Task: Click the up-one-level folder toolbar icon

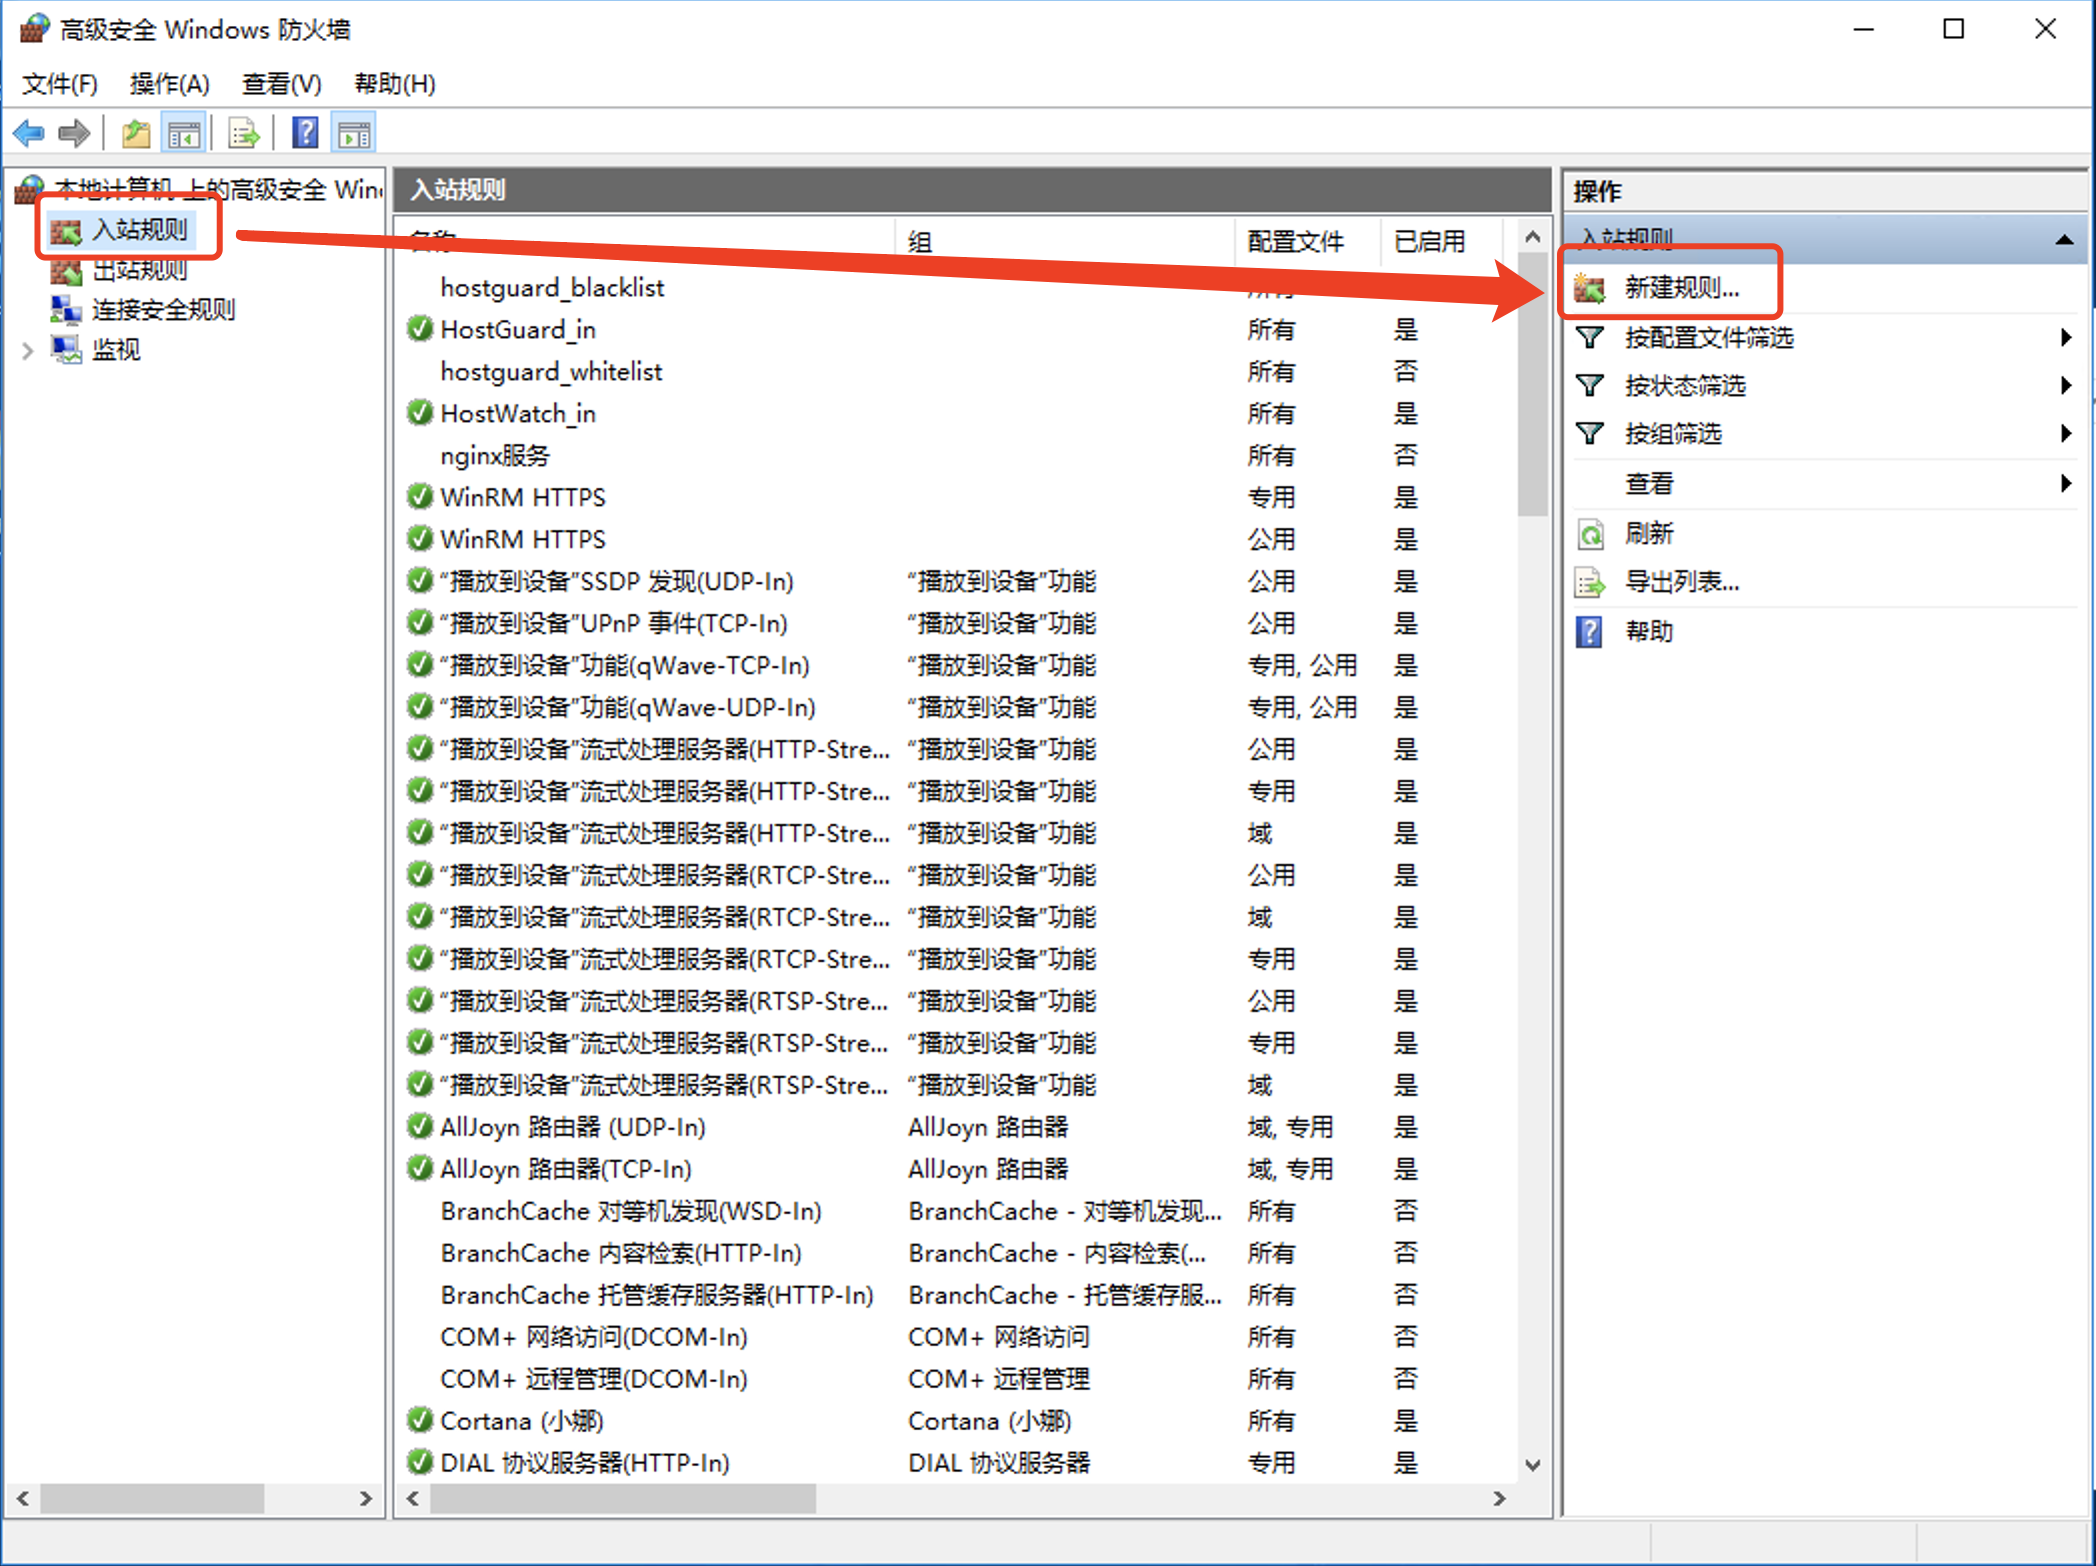Action: (x=136, y=133)
